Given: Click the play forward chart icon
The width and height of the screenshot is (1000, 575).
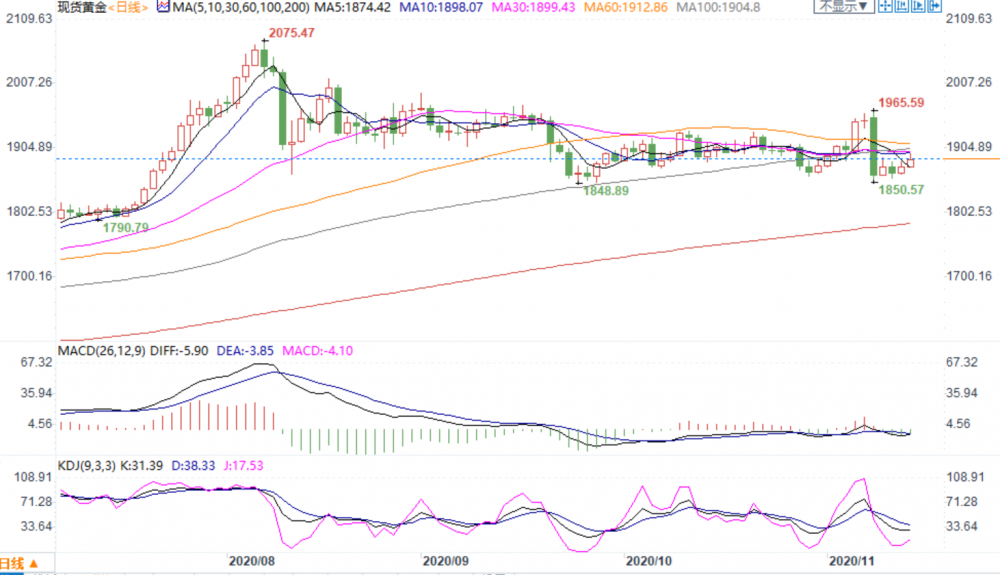Looking at the screenshot, I should [918, 6].
